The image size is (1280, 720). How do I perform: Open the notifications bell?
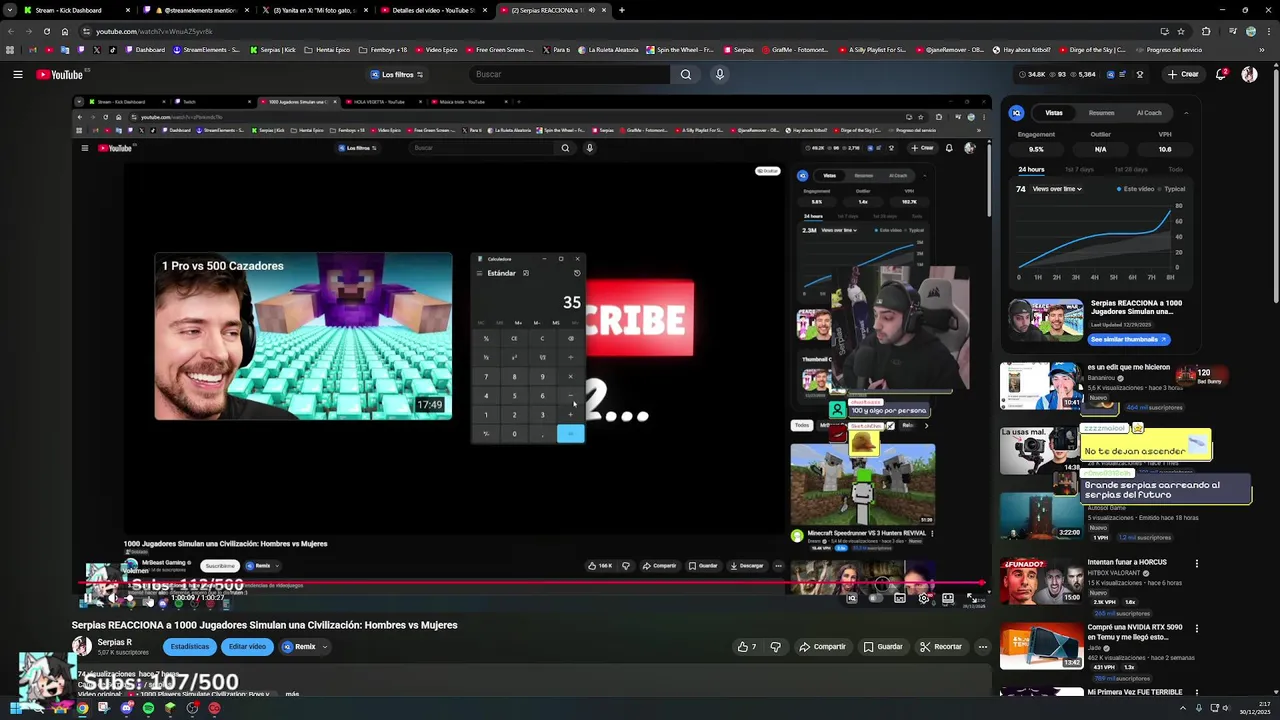click(x=1222, y=74)
